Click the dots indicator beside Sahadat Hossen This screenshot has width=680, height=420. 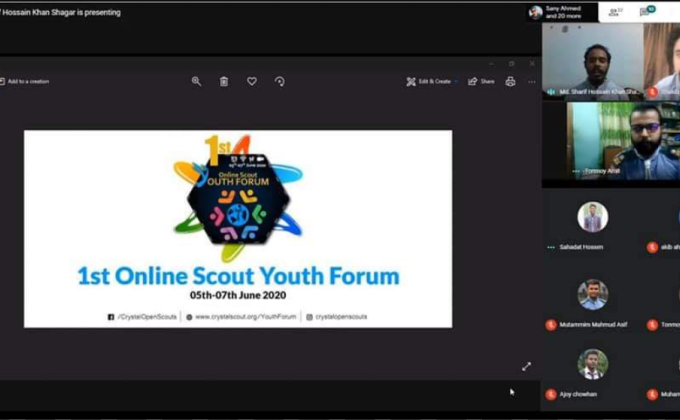coord(551,247)
